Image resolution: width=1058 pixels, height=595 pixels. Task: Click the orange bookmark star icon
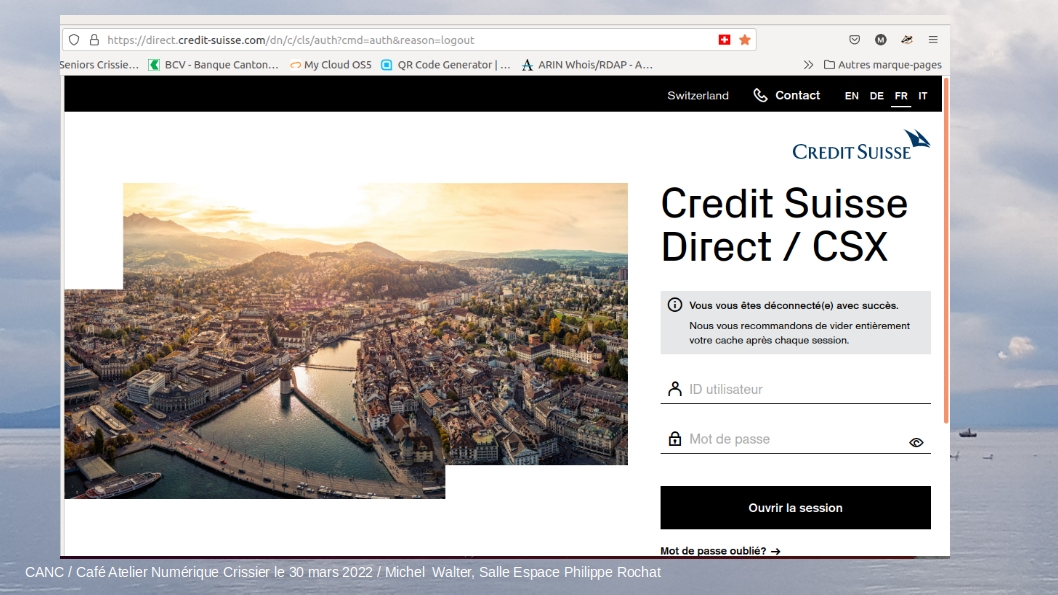745,40
